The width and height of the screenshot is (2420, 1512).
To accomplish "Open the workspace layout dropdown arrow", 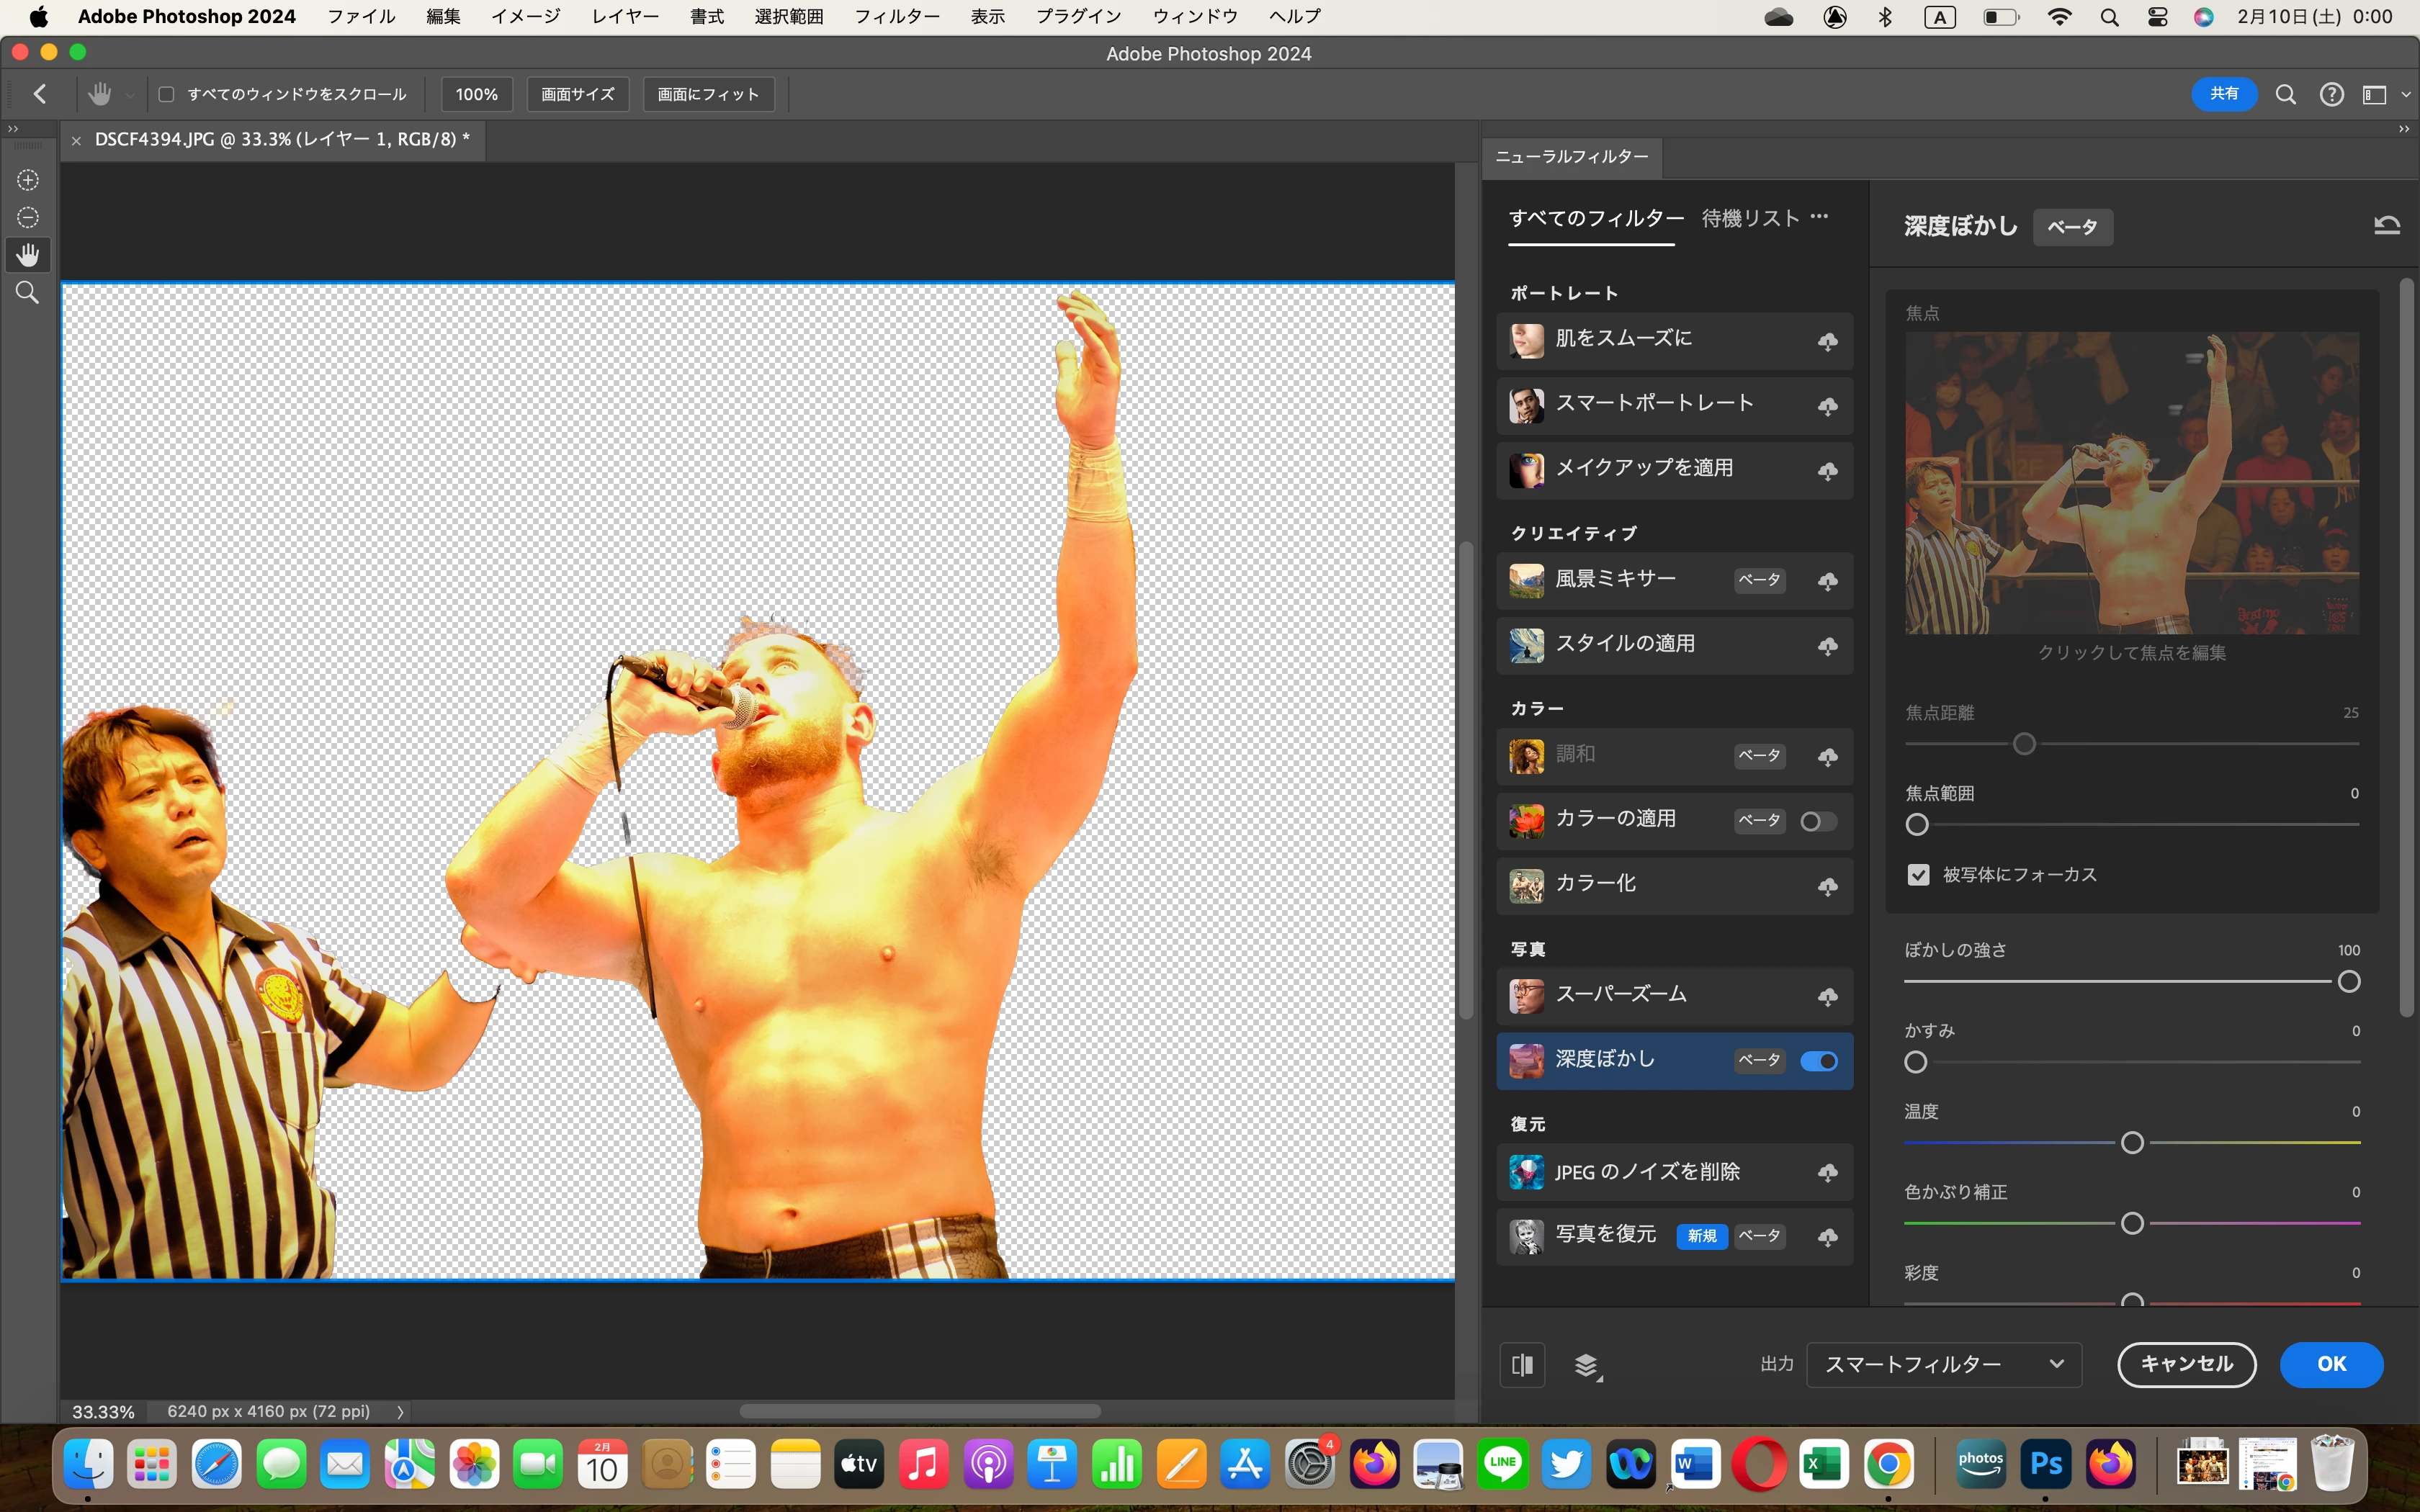I will pos(2405,94).
